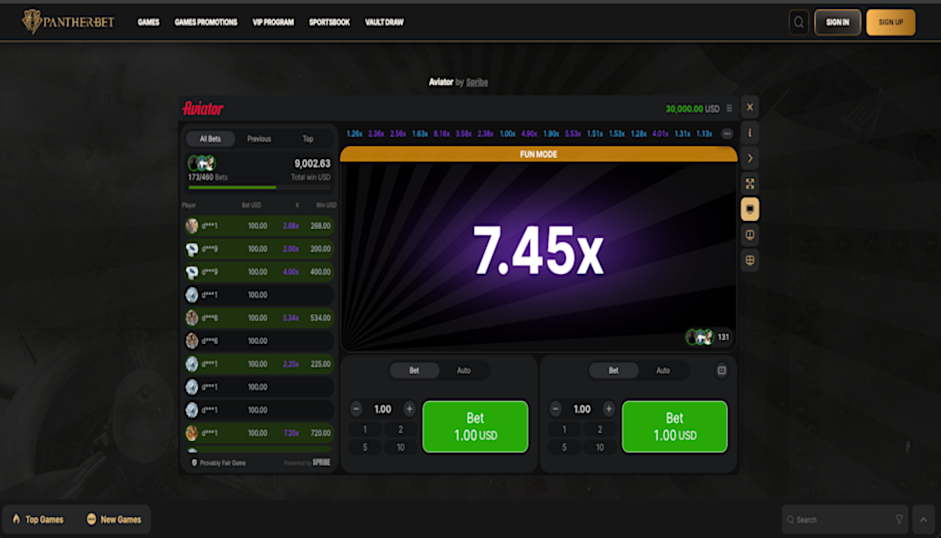Click the up chevron at bottom right
Screen dimensions: 941x538
[x=924, y=519]
